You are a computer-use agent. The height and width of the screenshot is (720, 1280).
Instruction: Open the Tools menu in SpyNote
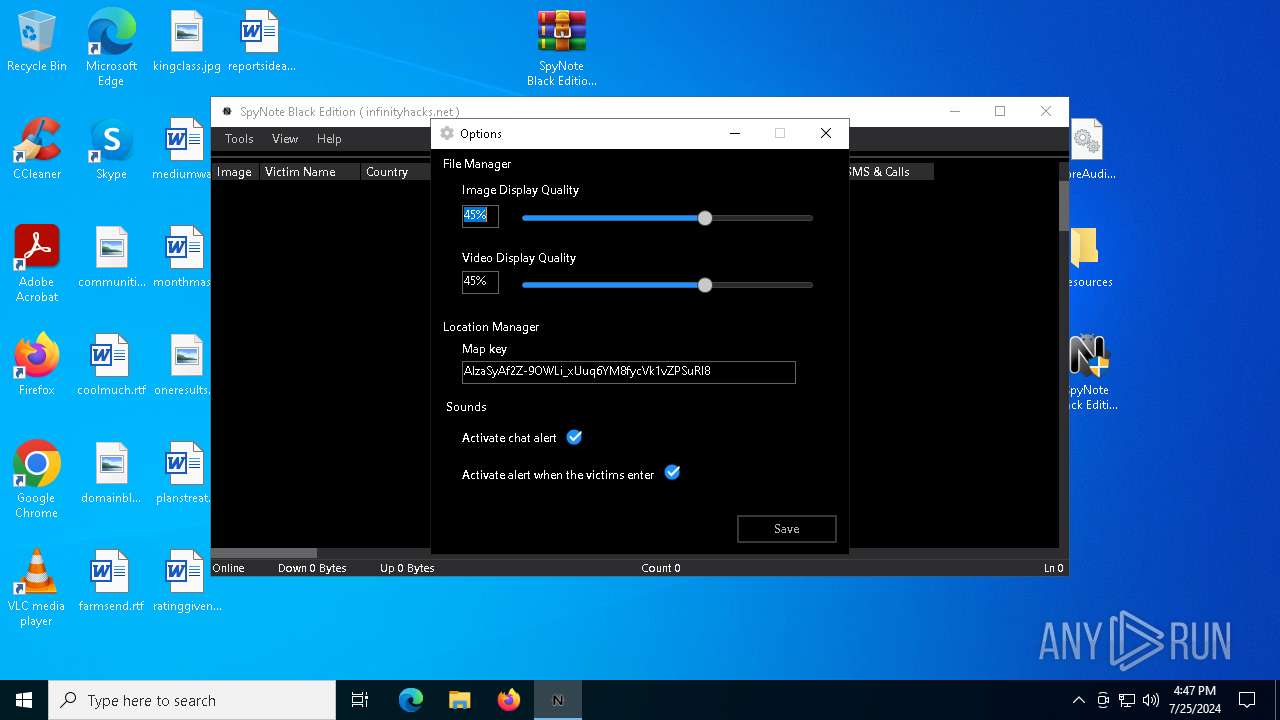click(239, 139)
